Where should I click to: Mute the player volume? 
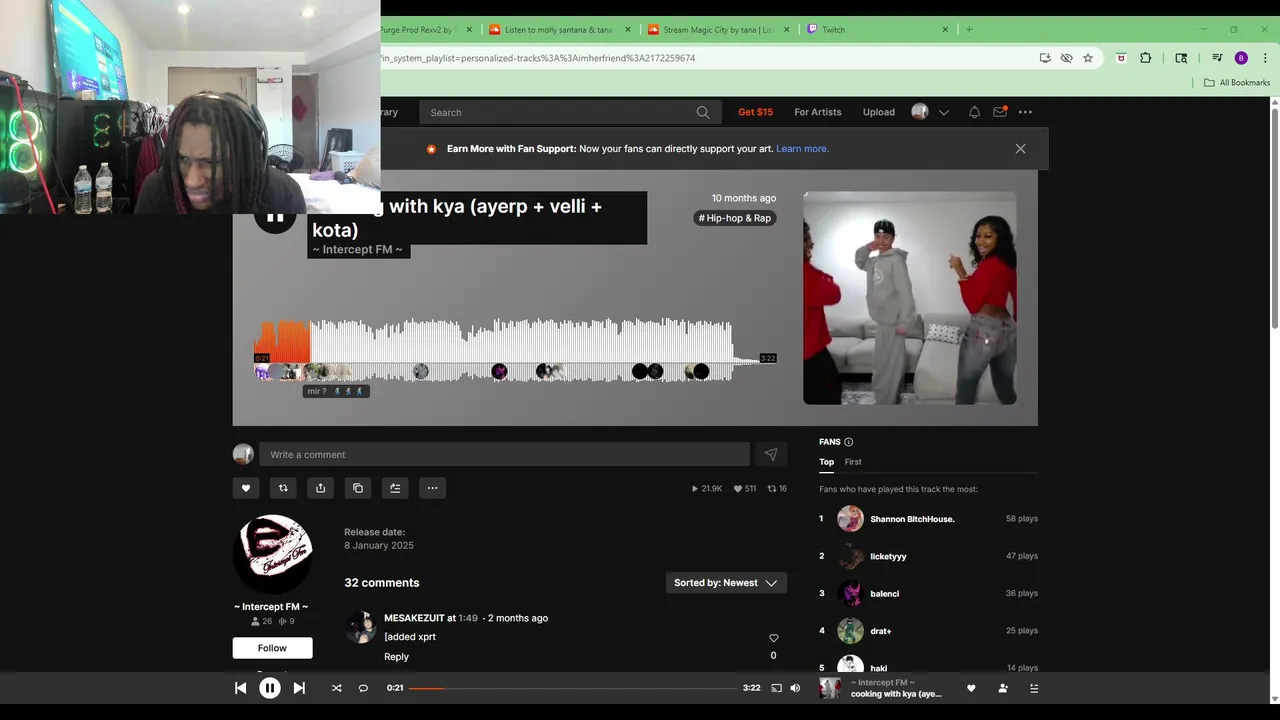pos(795,688)
